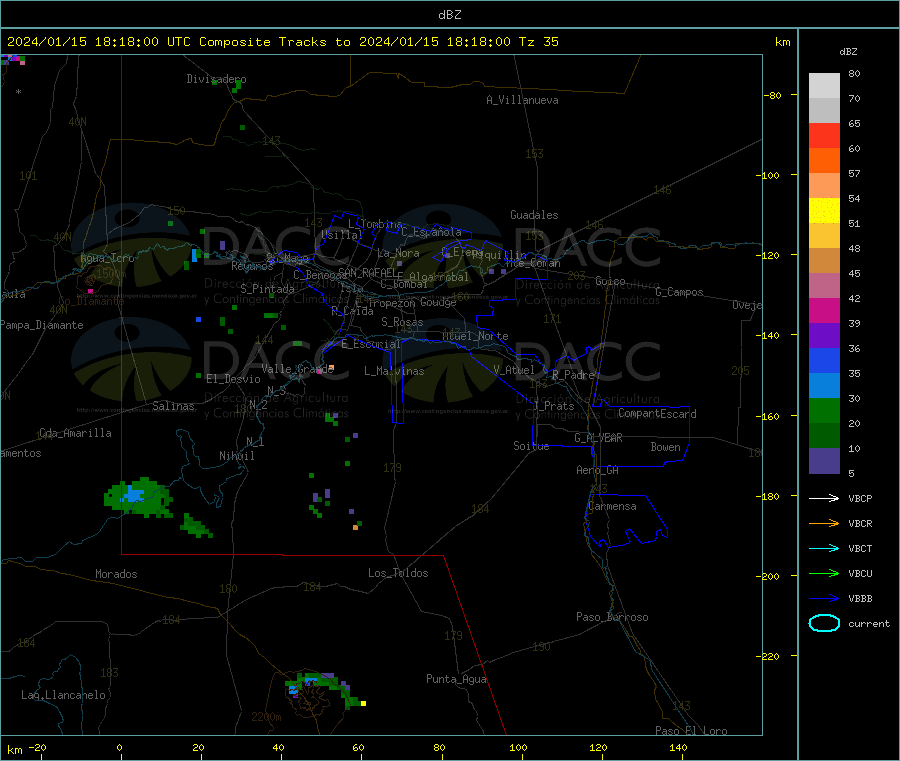Click the green VBCU arrow icon
This screenshot has width=900, height=761.
824,573
